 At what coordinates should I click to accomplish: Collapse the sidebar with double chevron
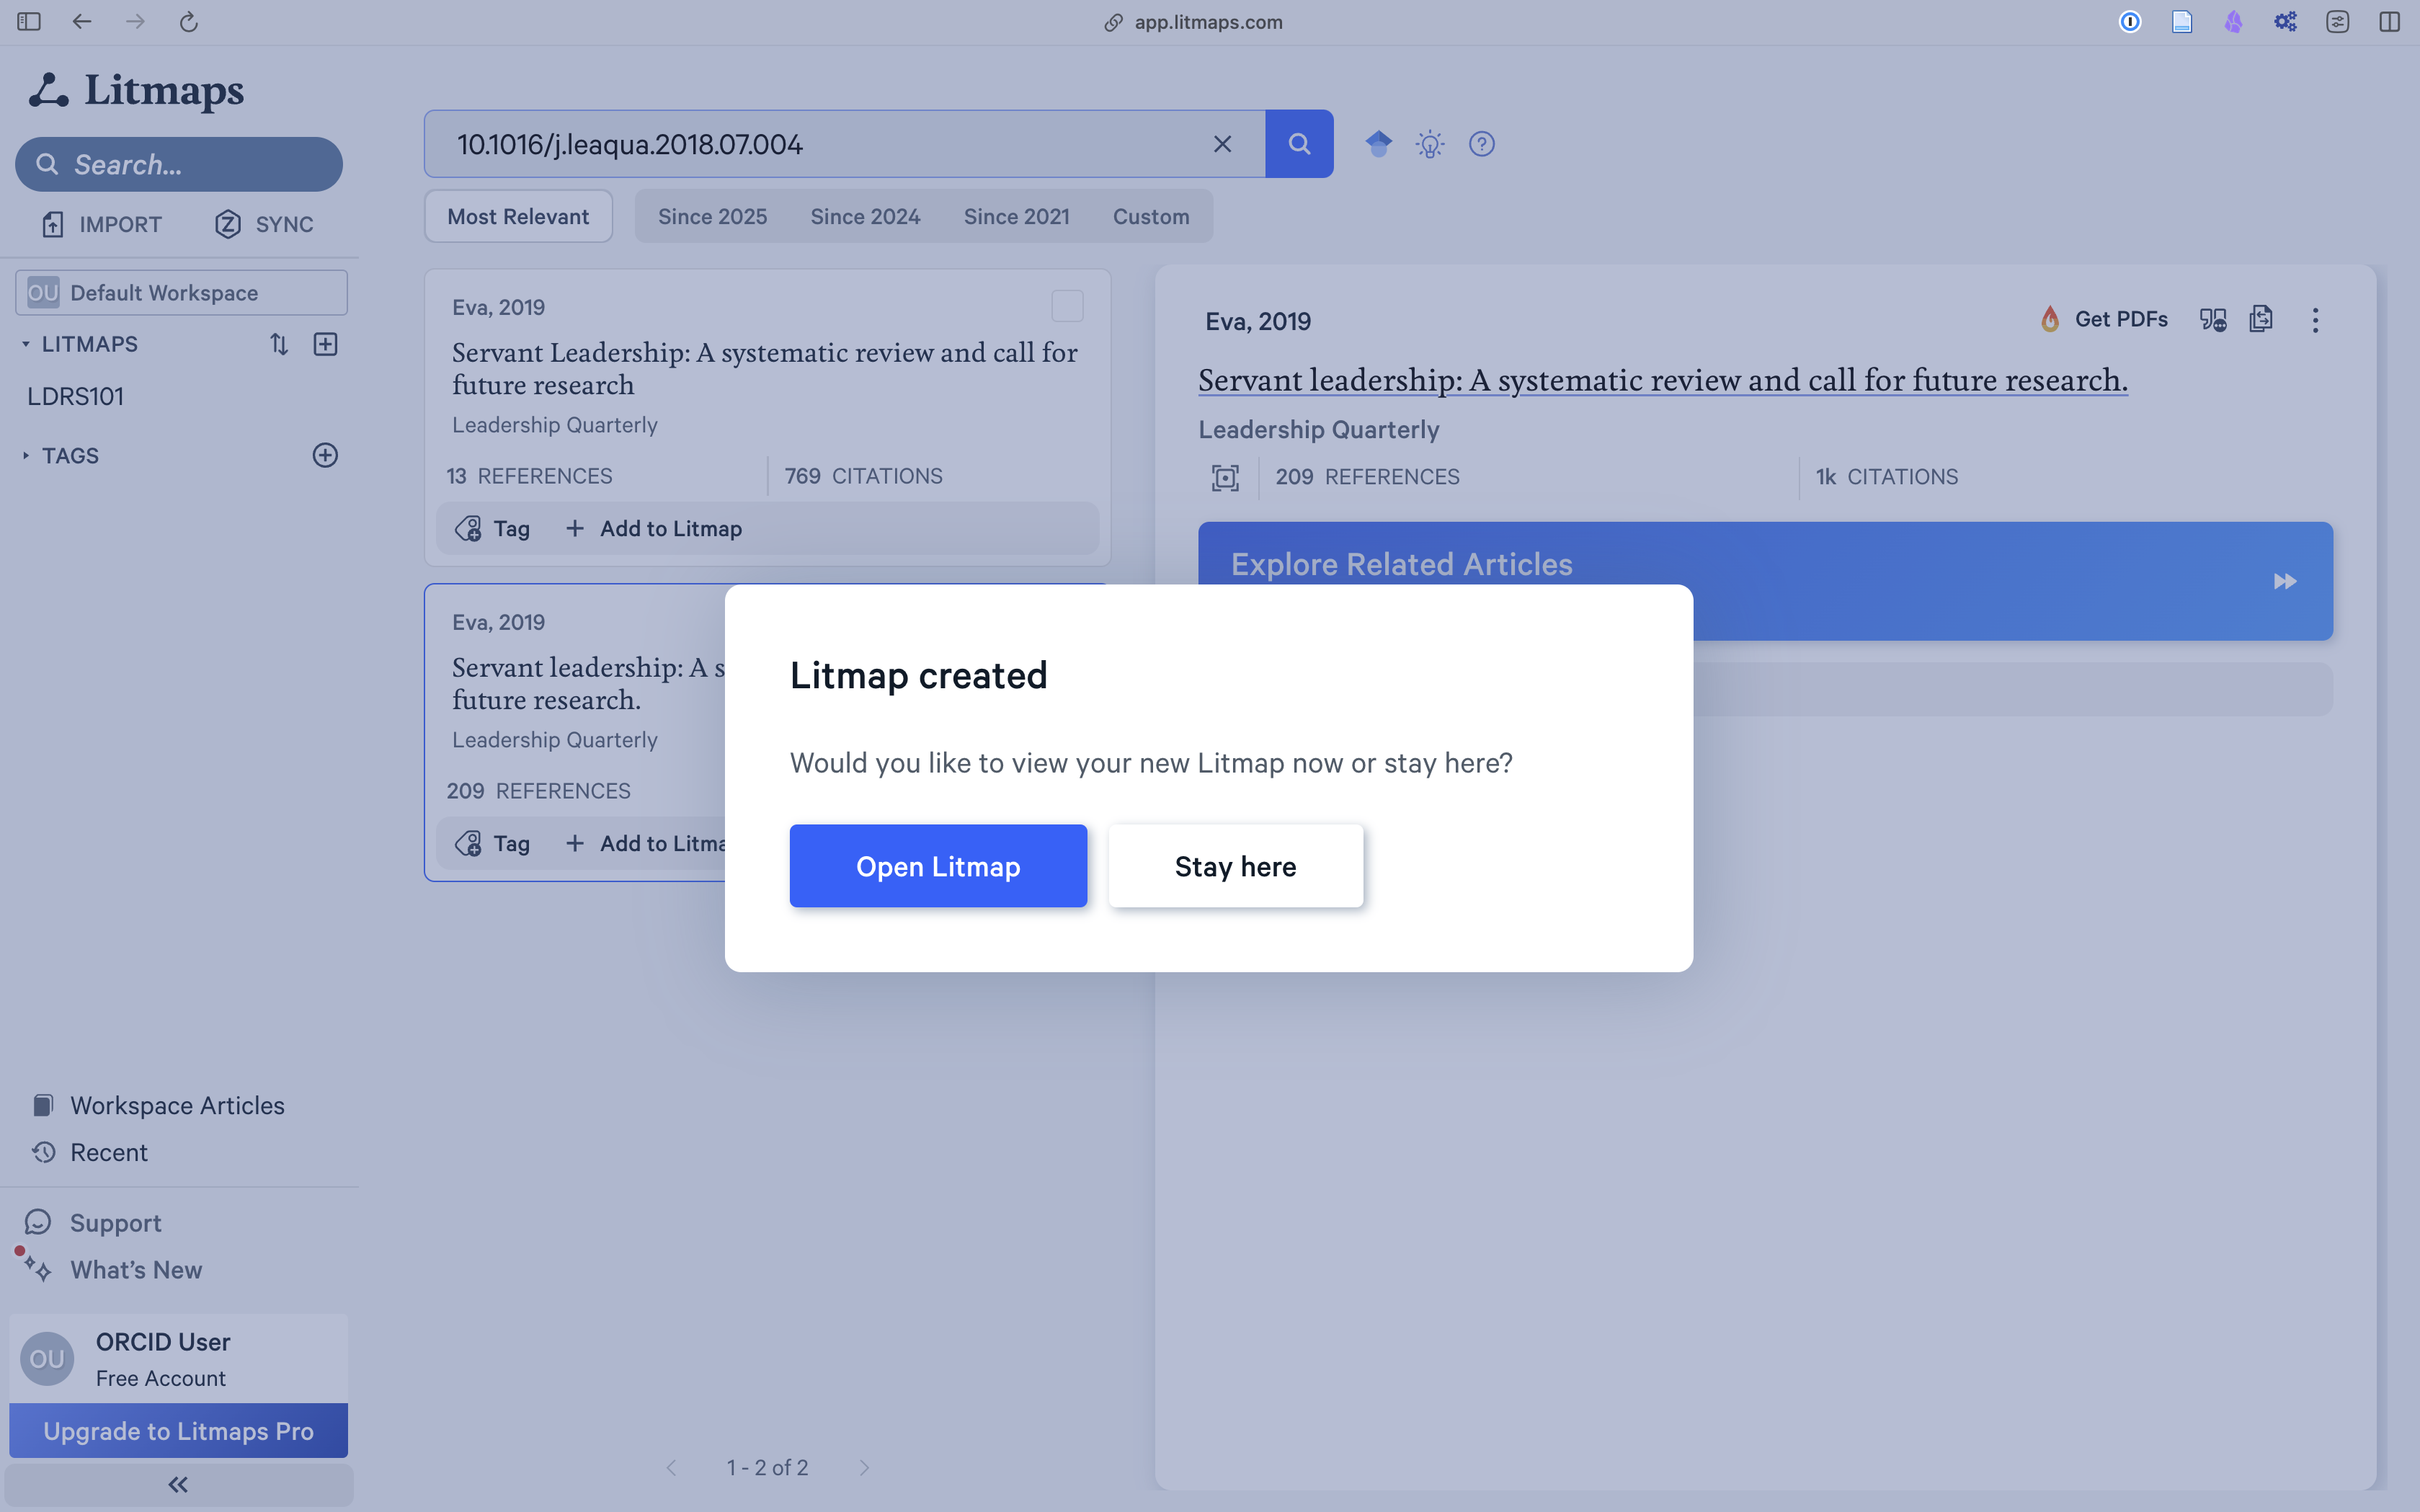pos(179,1485)
